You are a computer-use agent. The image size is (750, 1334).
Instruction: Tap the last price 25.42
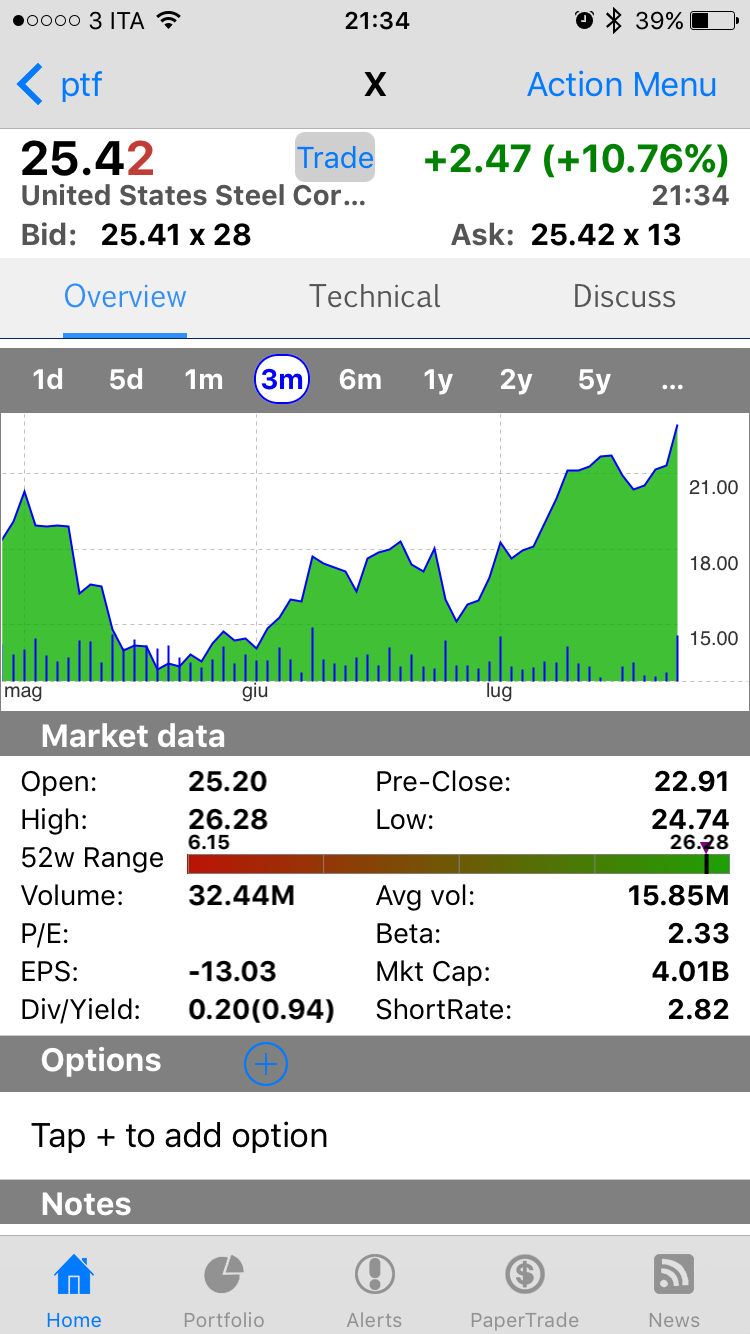(88, 159)
